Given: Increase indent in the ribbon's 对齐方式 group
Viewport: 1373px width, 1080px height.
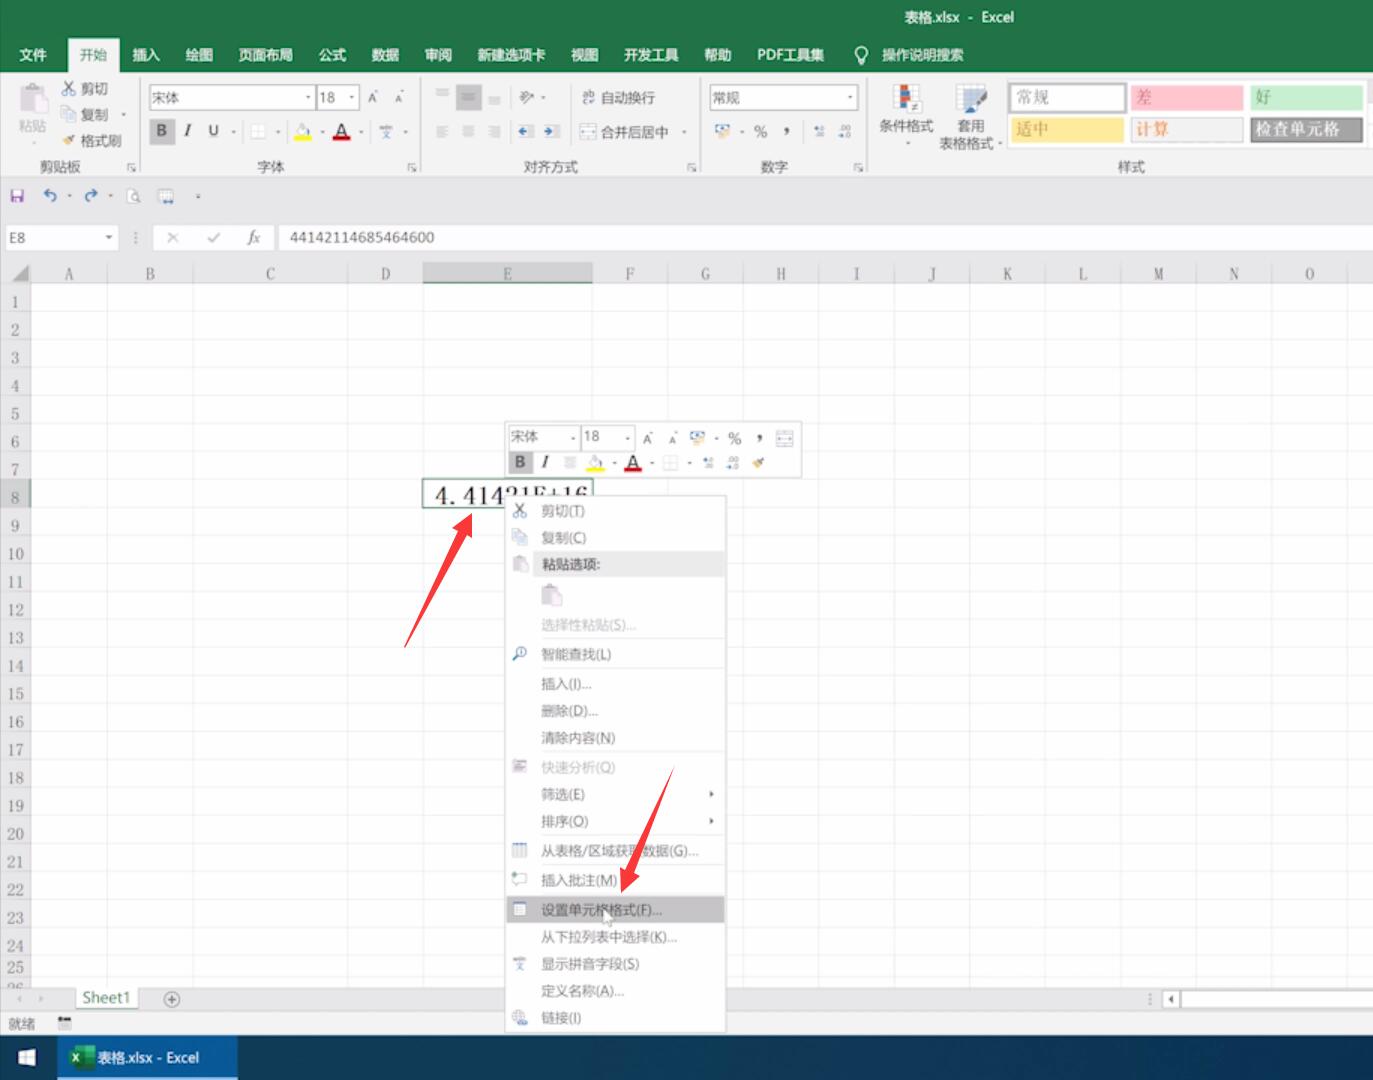Looking at the screenshot, I should [x=551, y=131].
